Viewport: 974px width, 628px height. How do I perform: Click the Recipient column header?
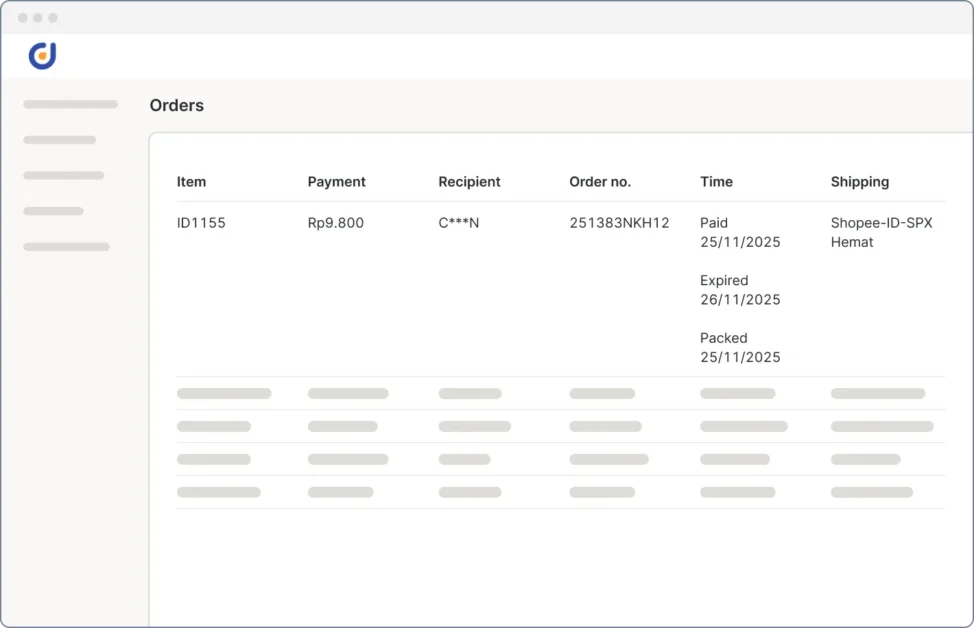click(469, 182)
